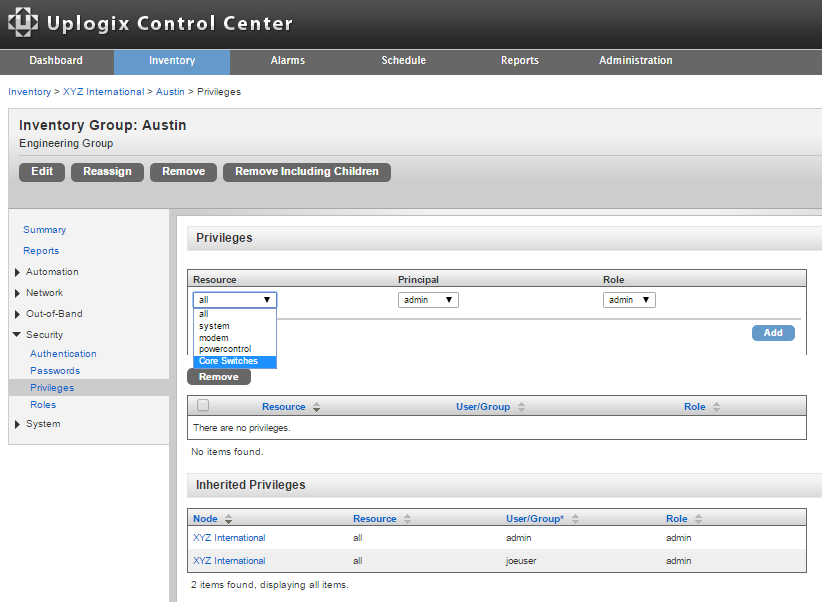Sort inherited privileges by User/Group* arrows
822x602 pixels.
(575, 519)
